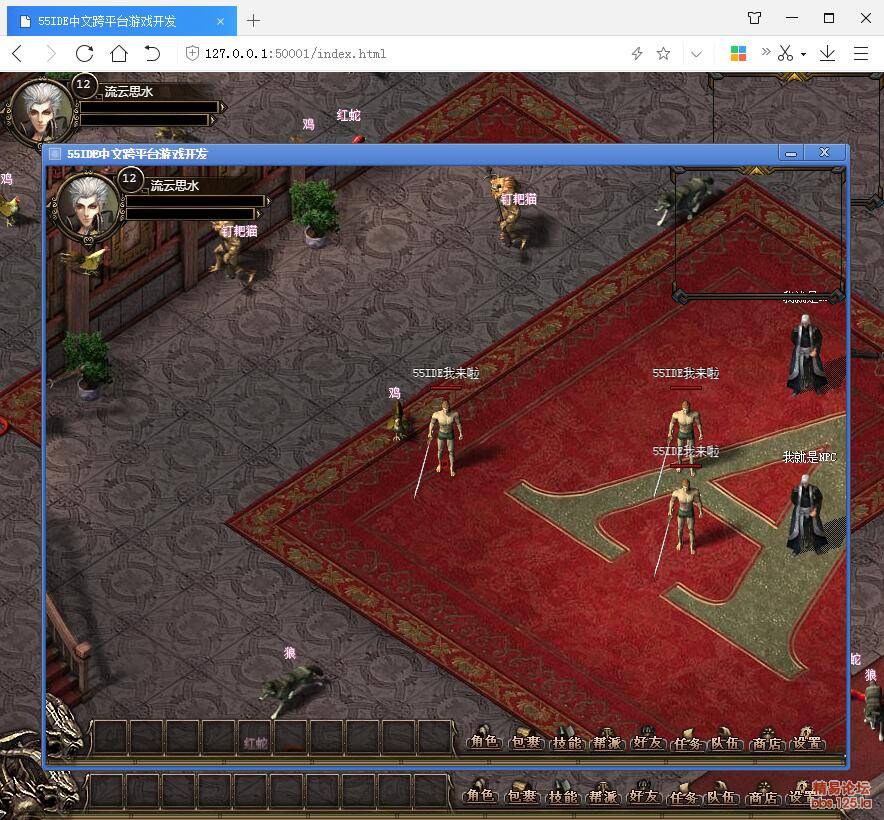The width and height of the screenshot is (884, 820).
Task: Expand hidden toolbar extensions with double chevron
Action: click(x=766, y=52)
